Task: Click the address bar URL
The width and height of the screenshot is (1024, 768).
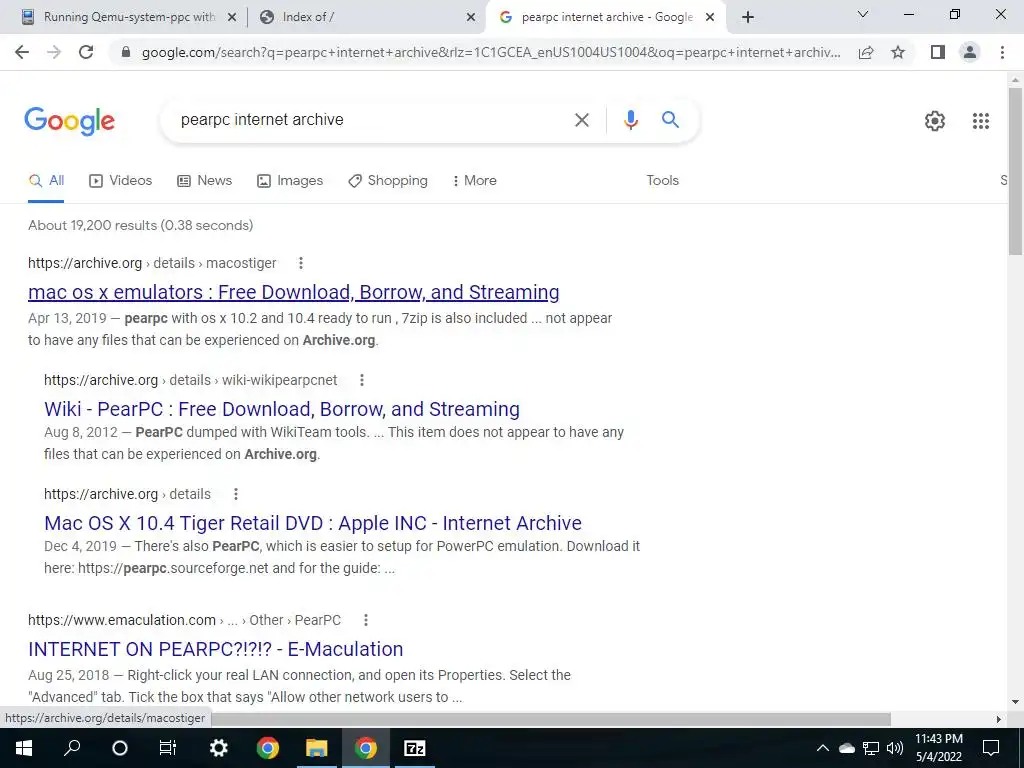Action: tap(491, 52)
